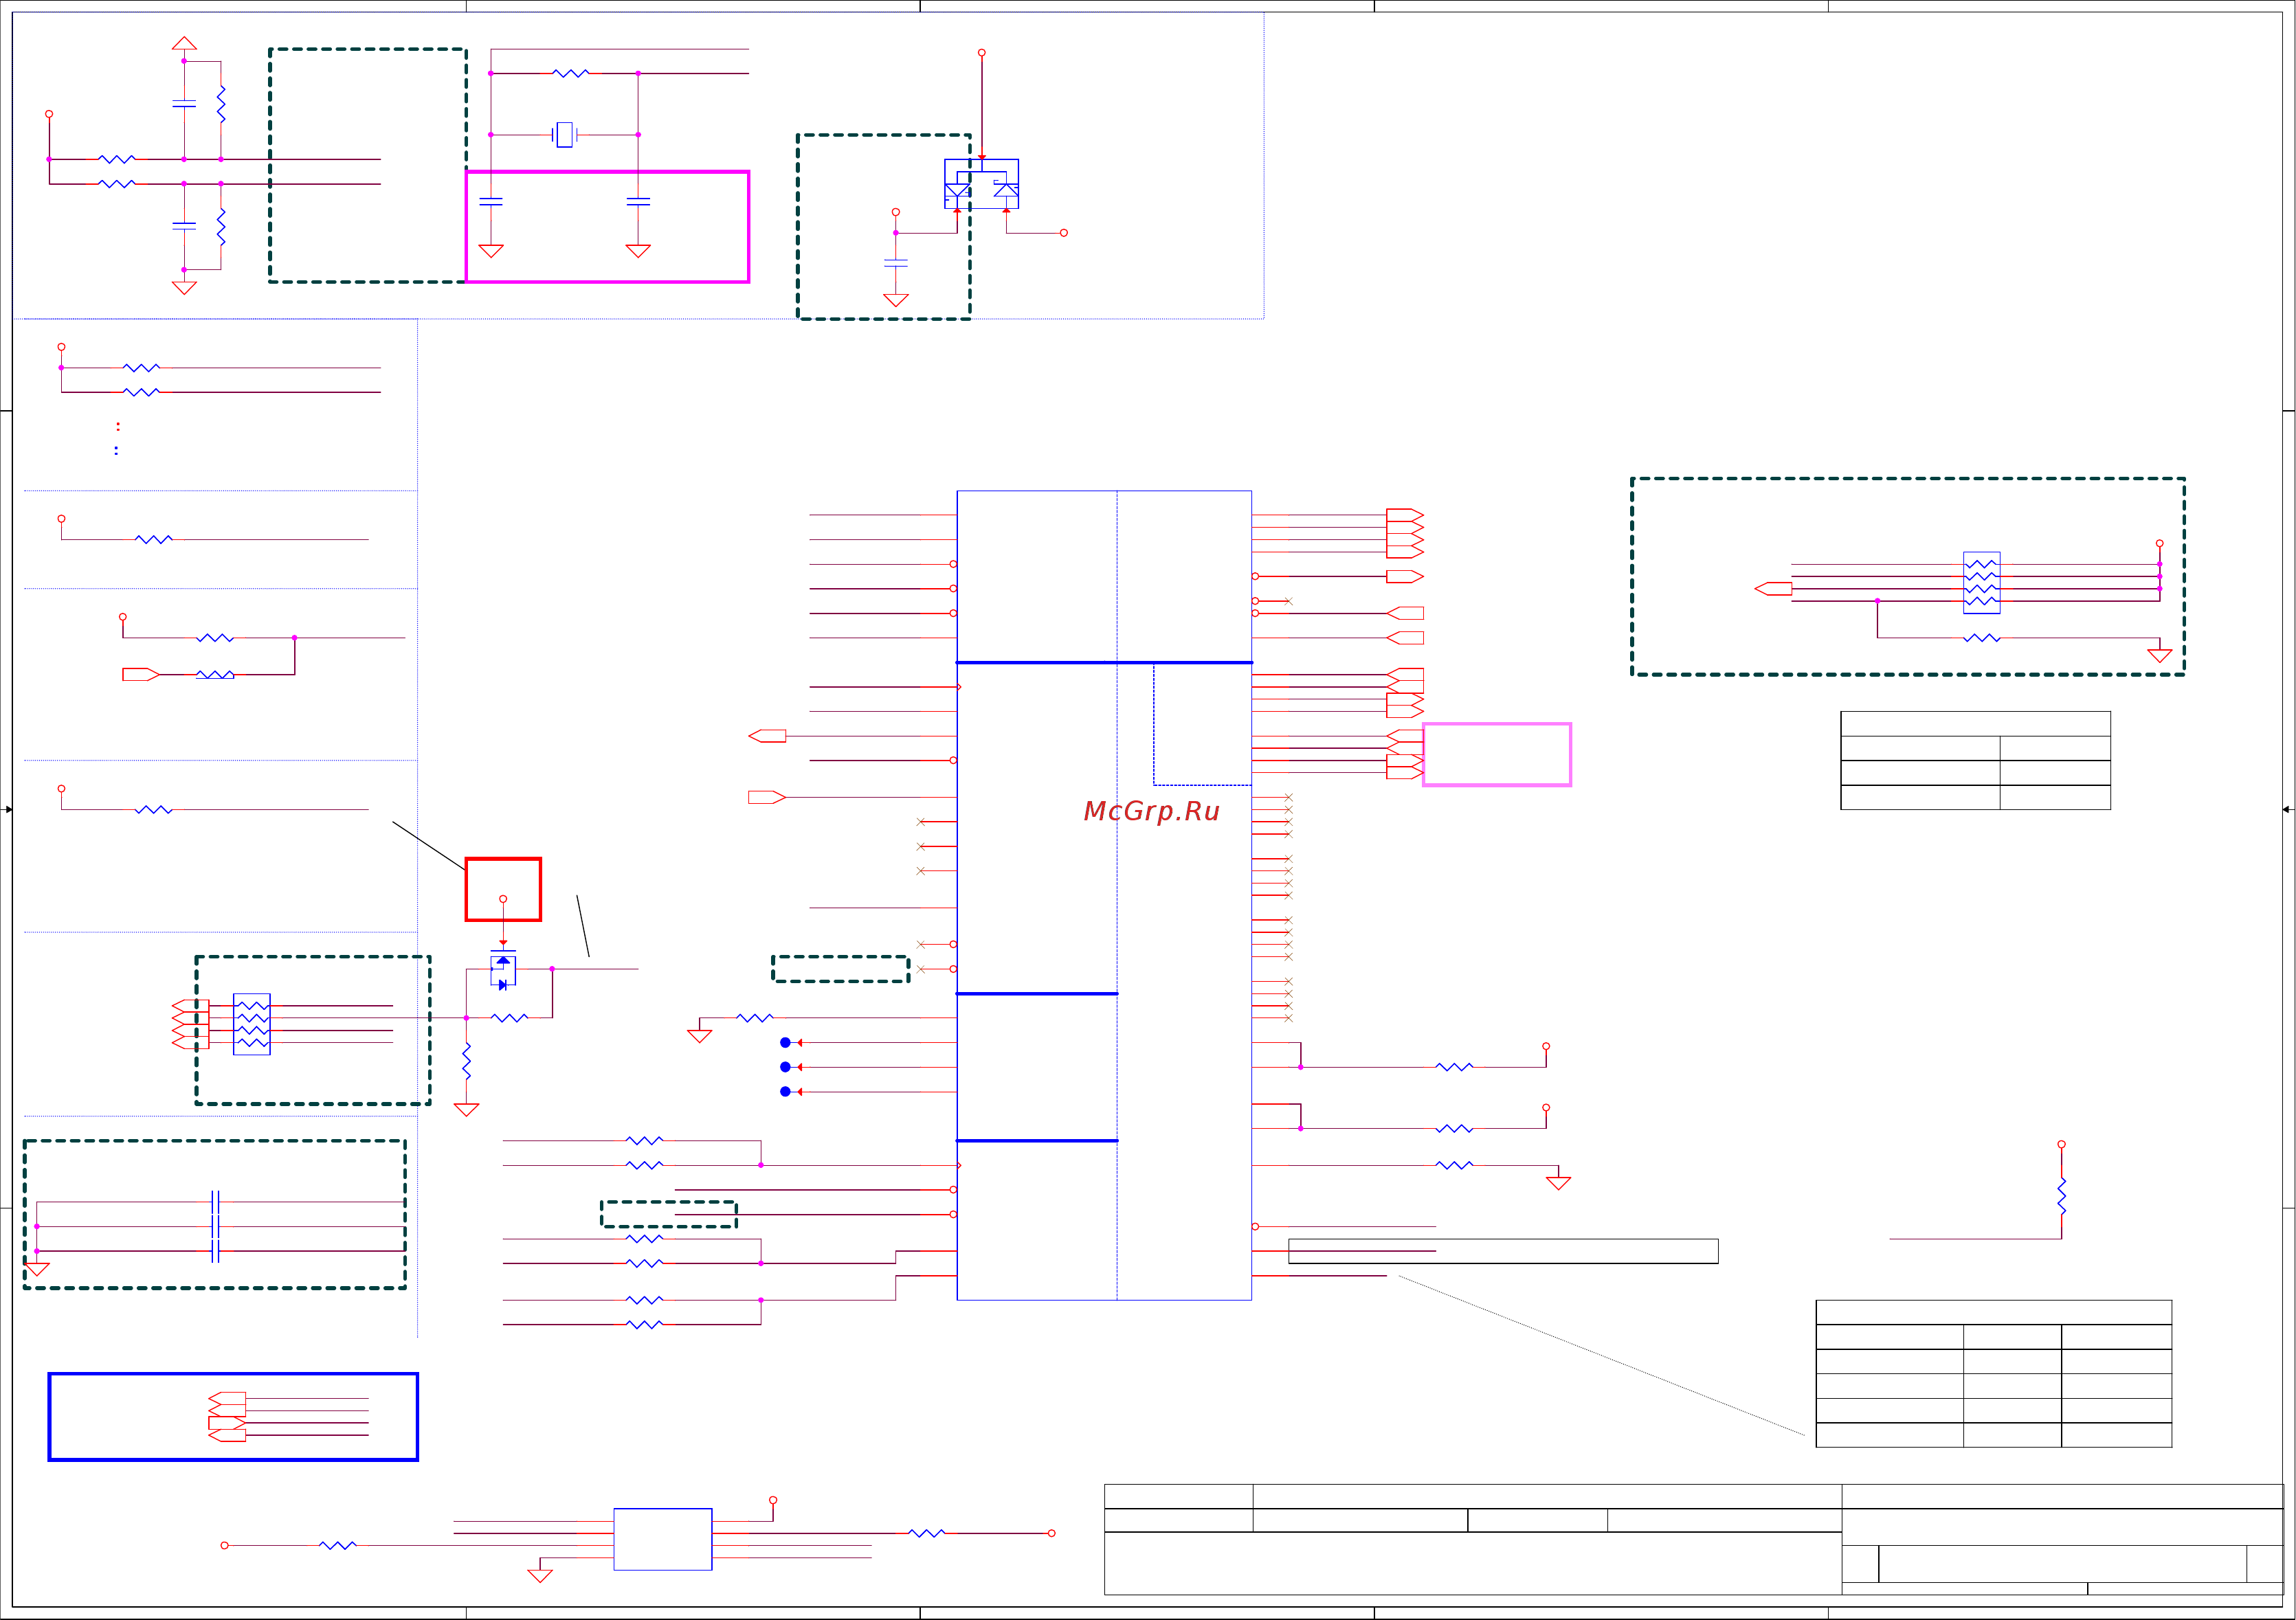The image size is (2296, 1620).
Task: Click the three-column table
Action: 1993,1373
